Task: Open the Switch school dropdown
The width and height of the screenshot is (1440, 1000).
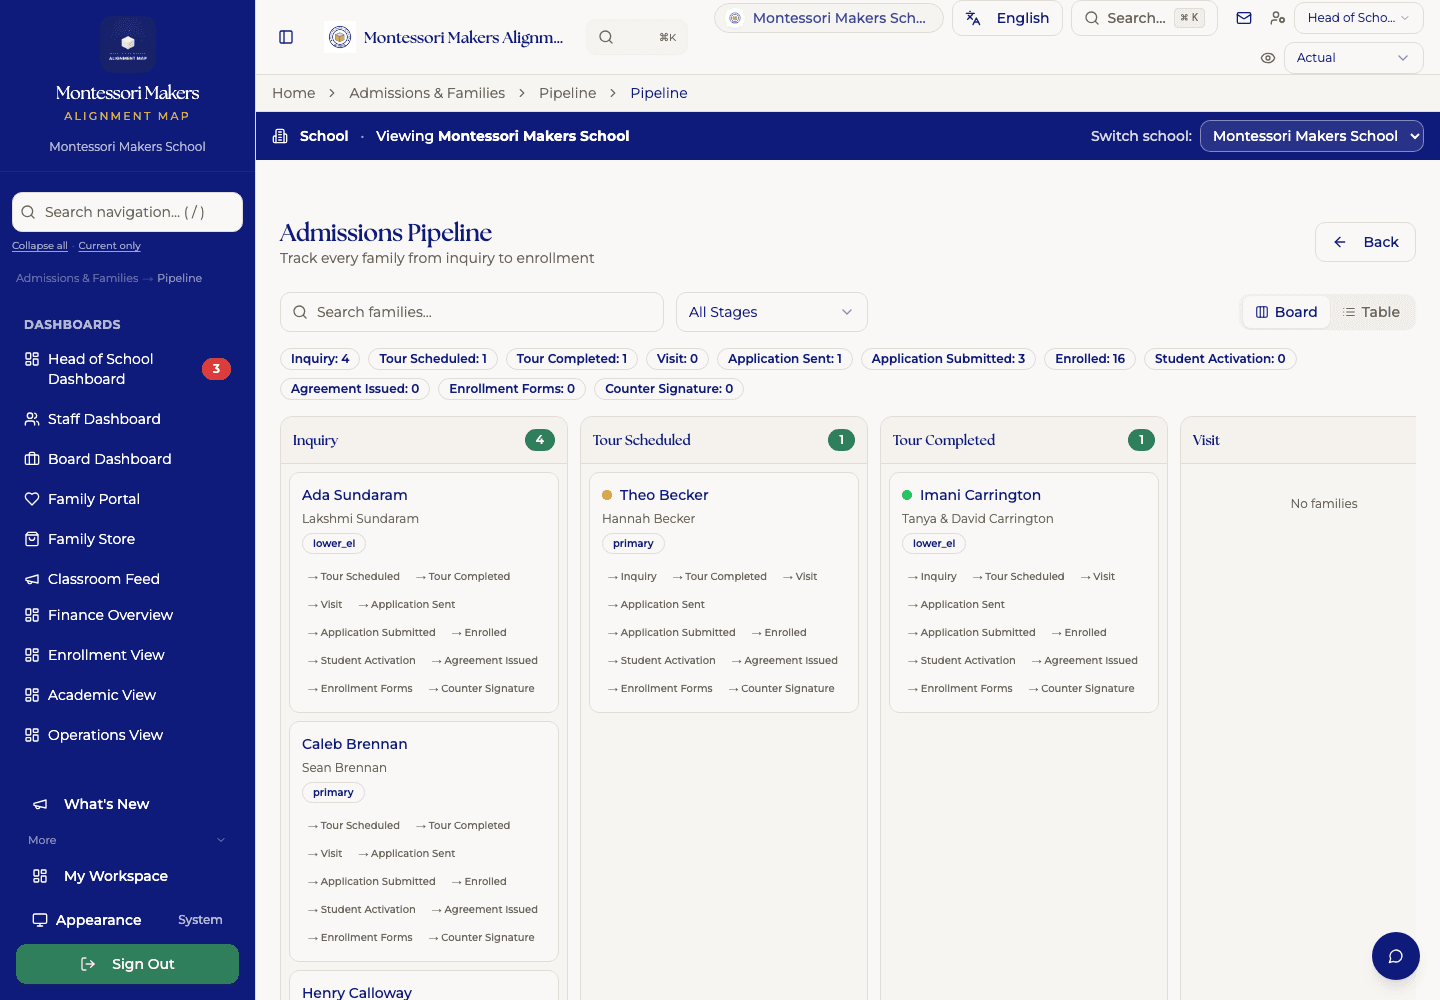Action: 1311,136
